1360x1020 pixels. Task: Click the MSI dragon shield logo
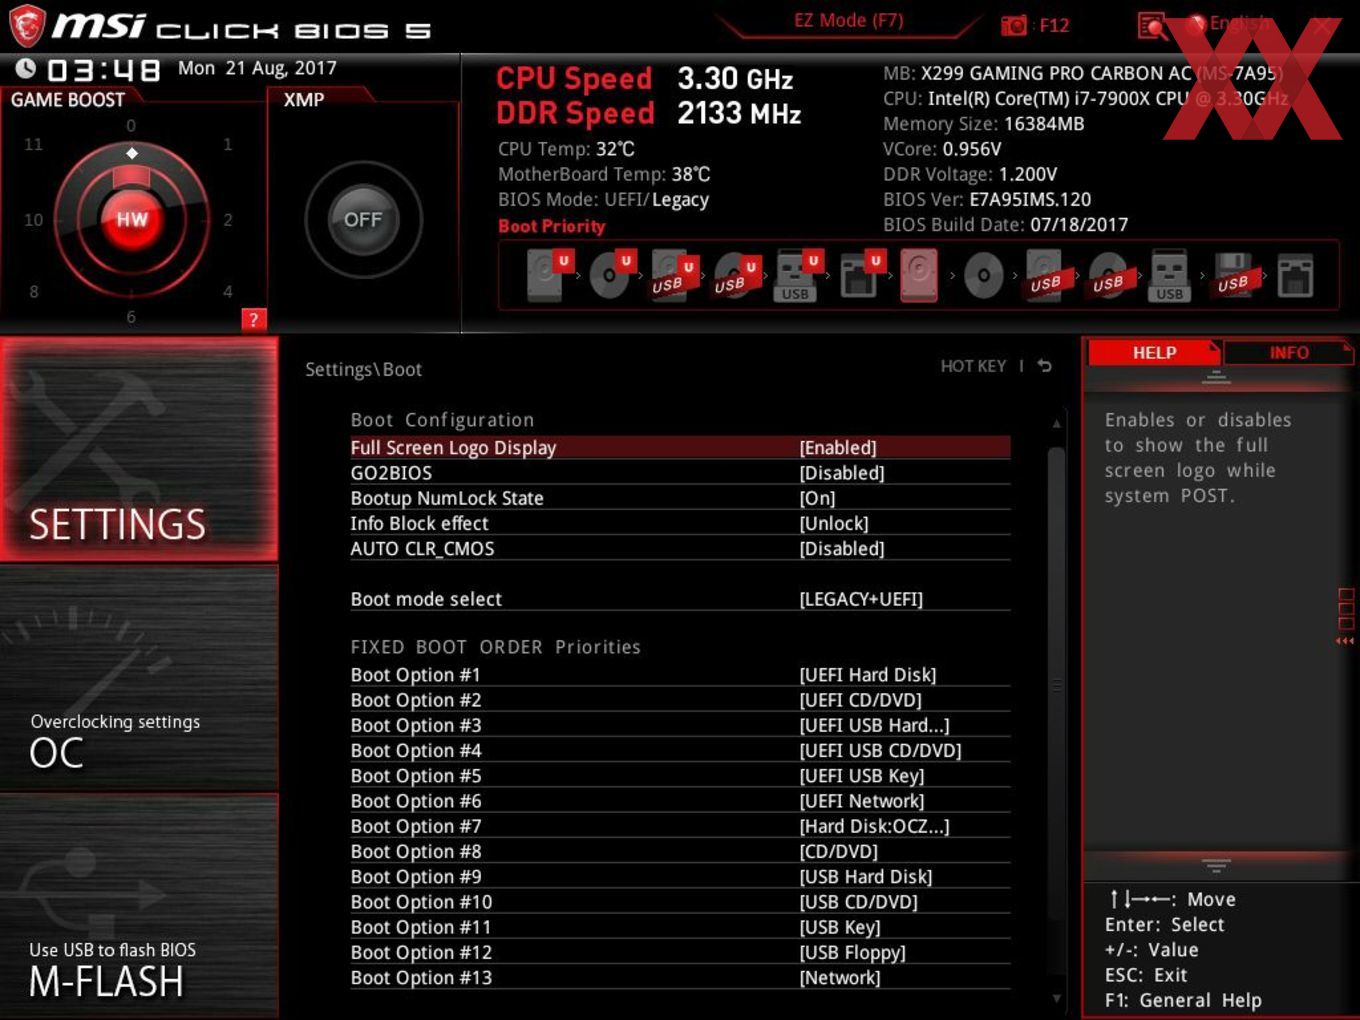coord(27,26)
